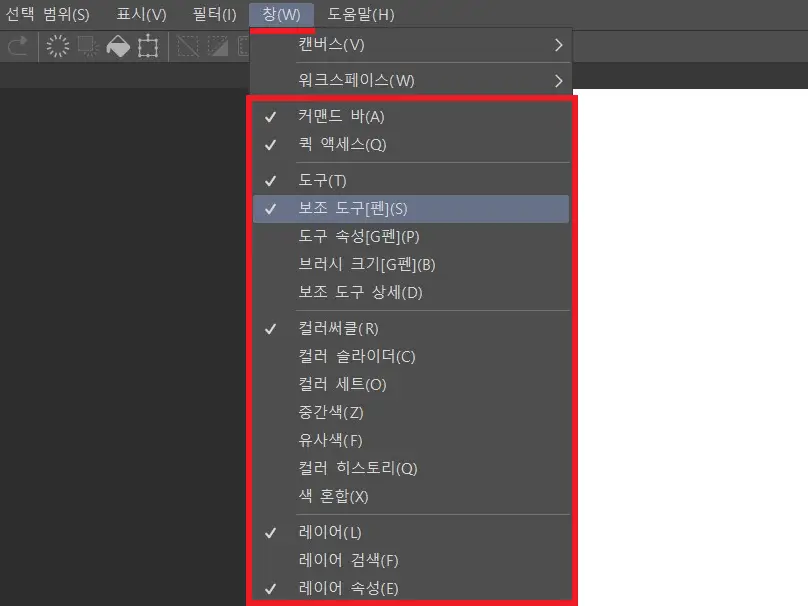Click the Redo arrow icon in toolbar
This screenshot has width=808, height=606.
click(17, 46)
